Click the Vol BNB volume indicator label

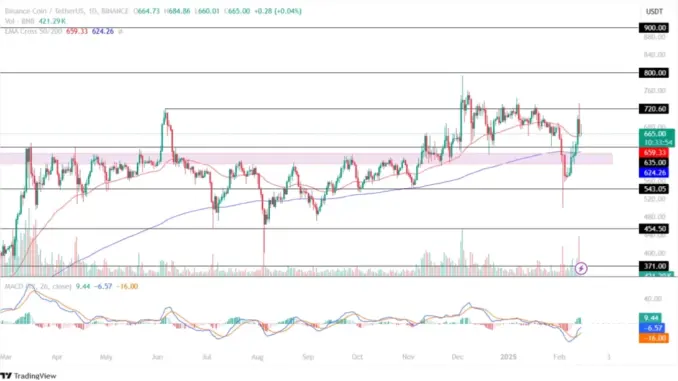pyautogui.click(x=20, y=21)
